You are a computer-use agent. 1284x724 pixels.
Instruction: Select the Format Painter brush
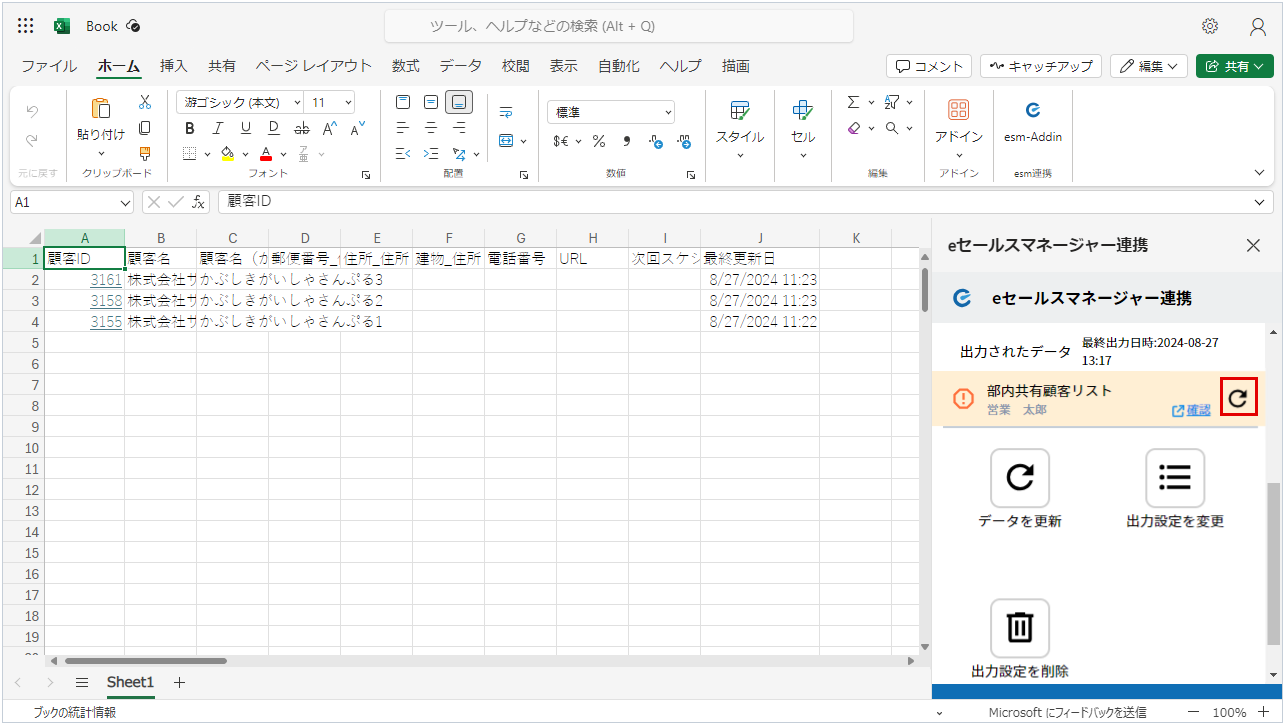click(145, 154)
